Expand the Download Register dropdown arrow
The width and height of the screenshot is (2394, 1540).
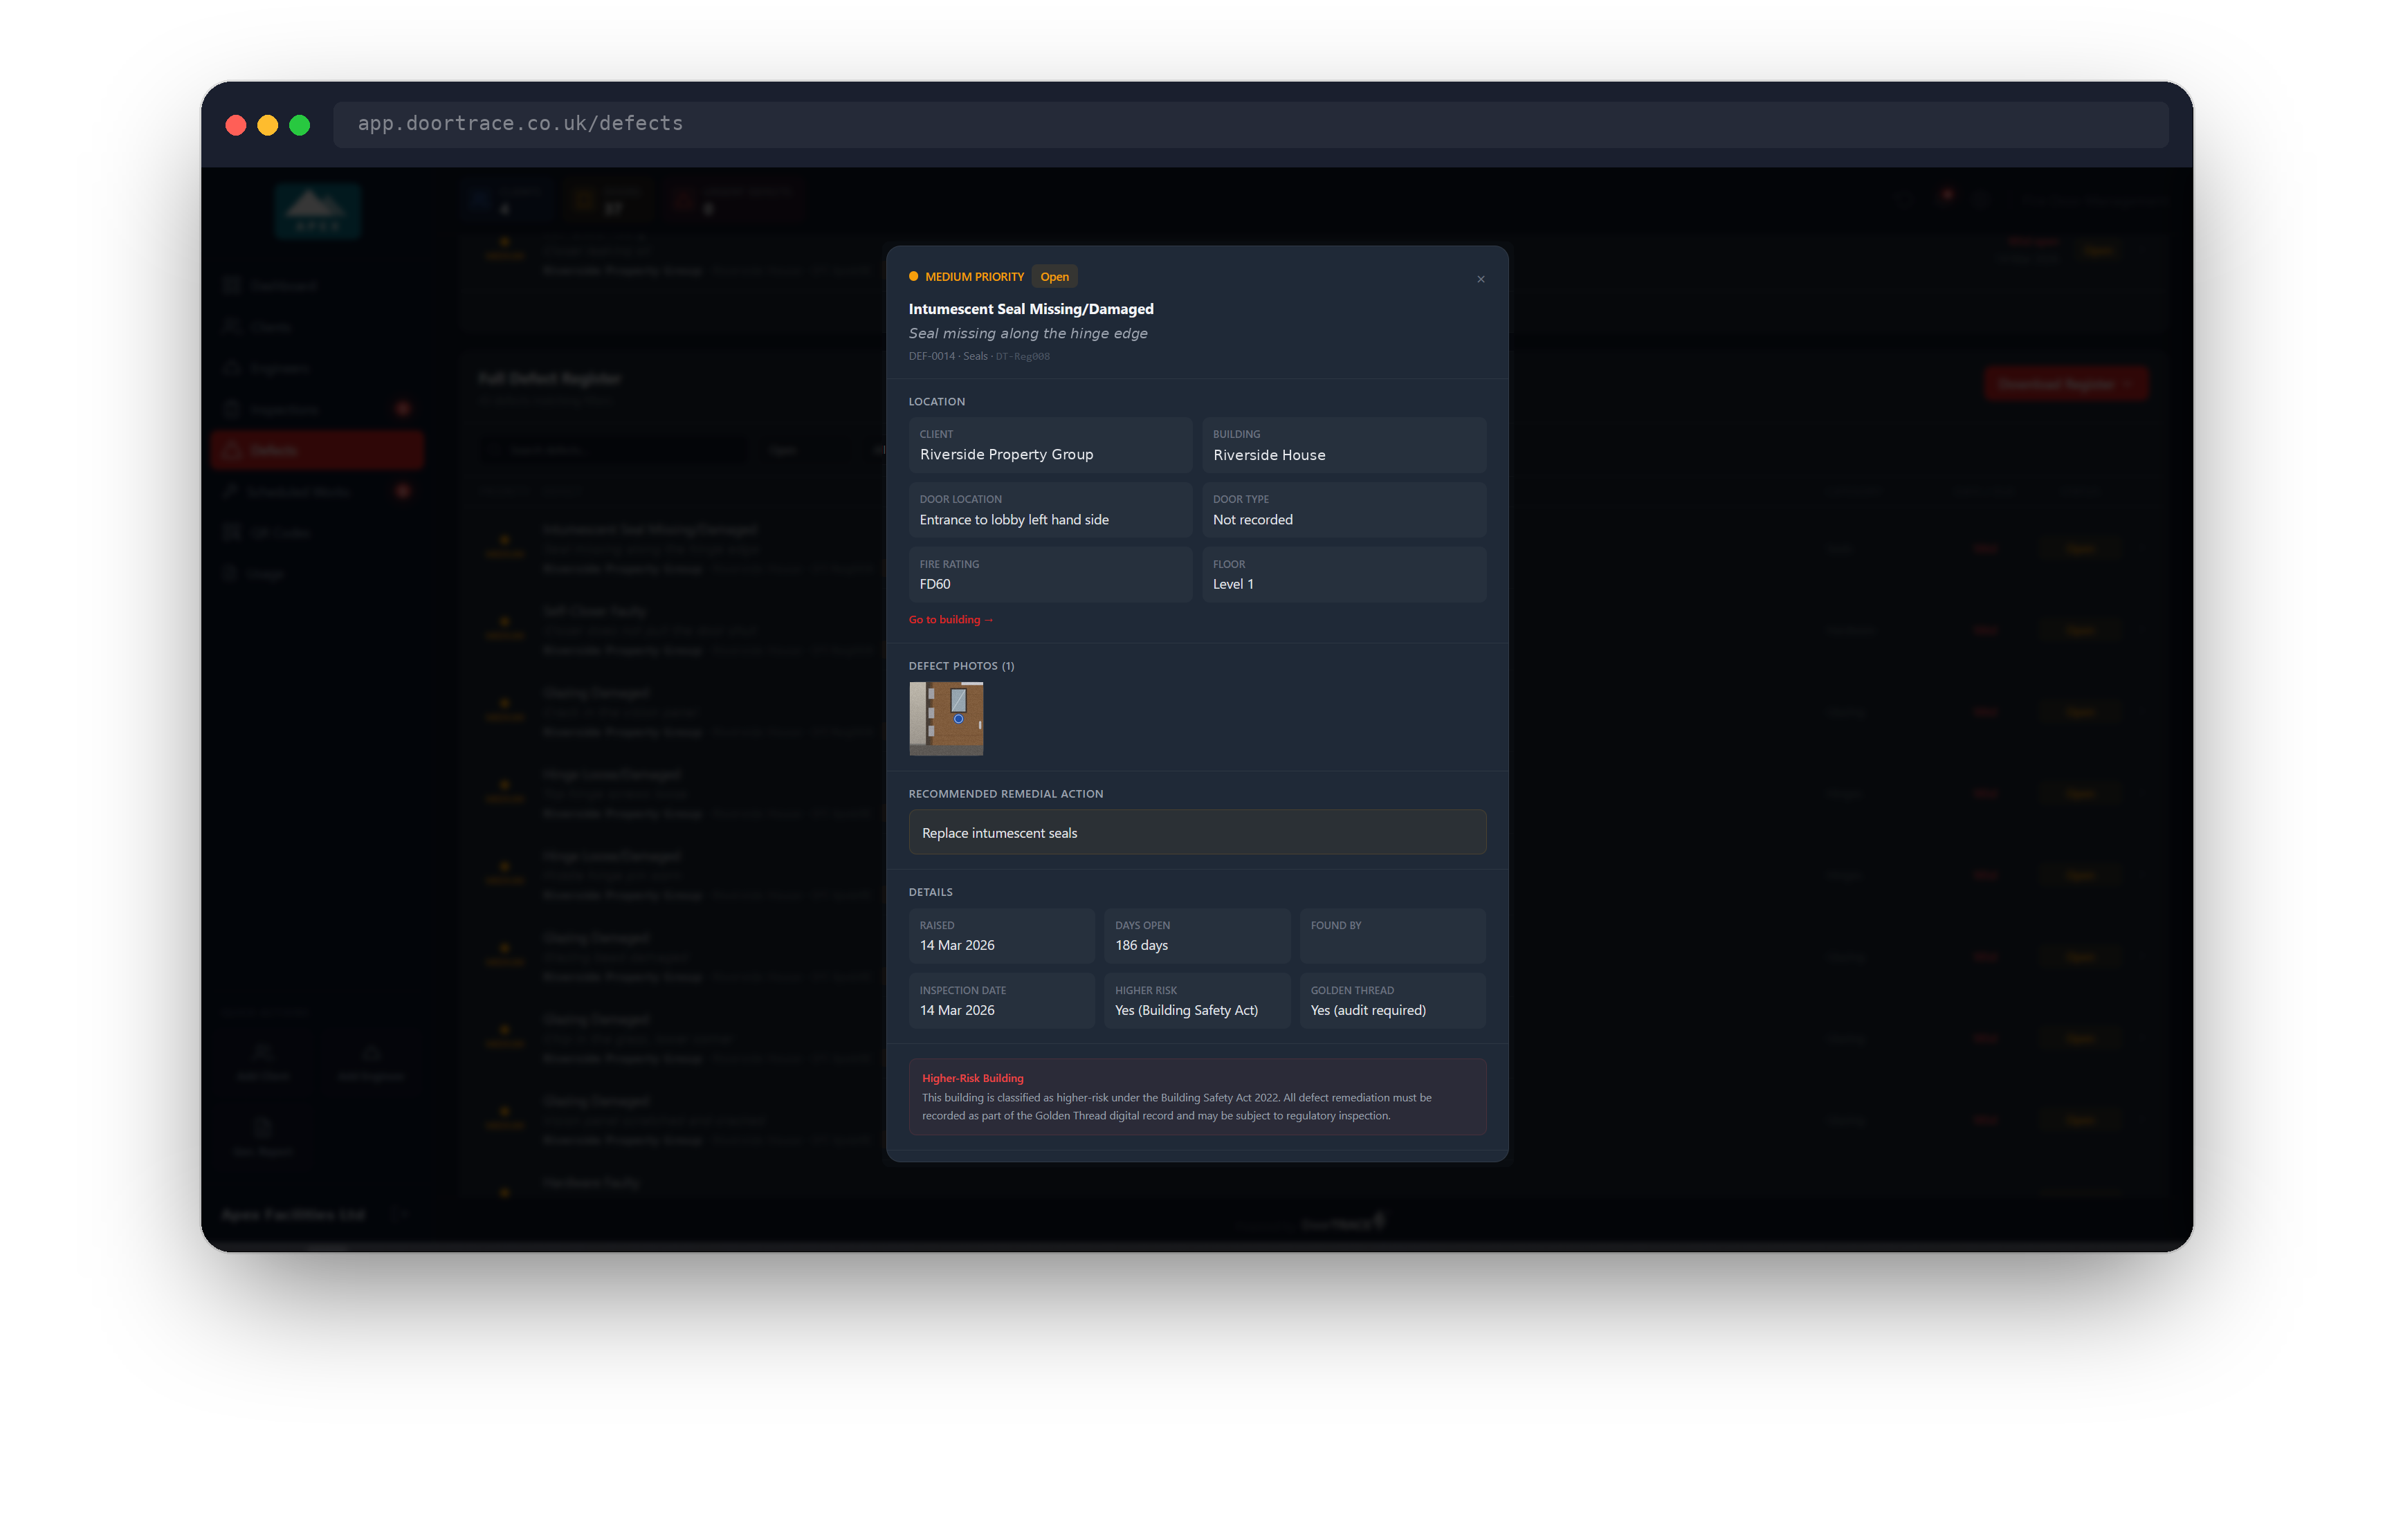pyautogui.click(x=2128, y=384)
